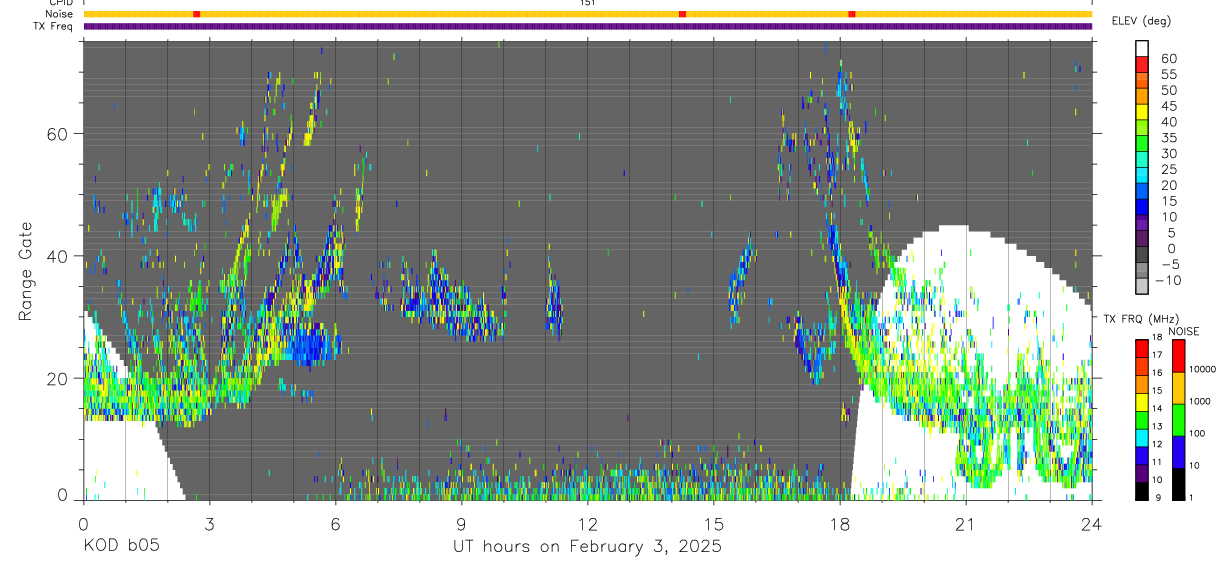
Task: Click the '1' label on NOISE scale
Action: click(x=1190, y=497)
